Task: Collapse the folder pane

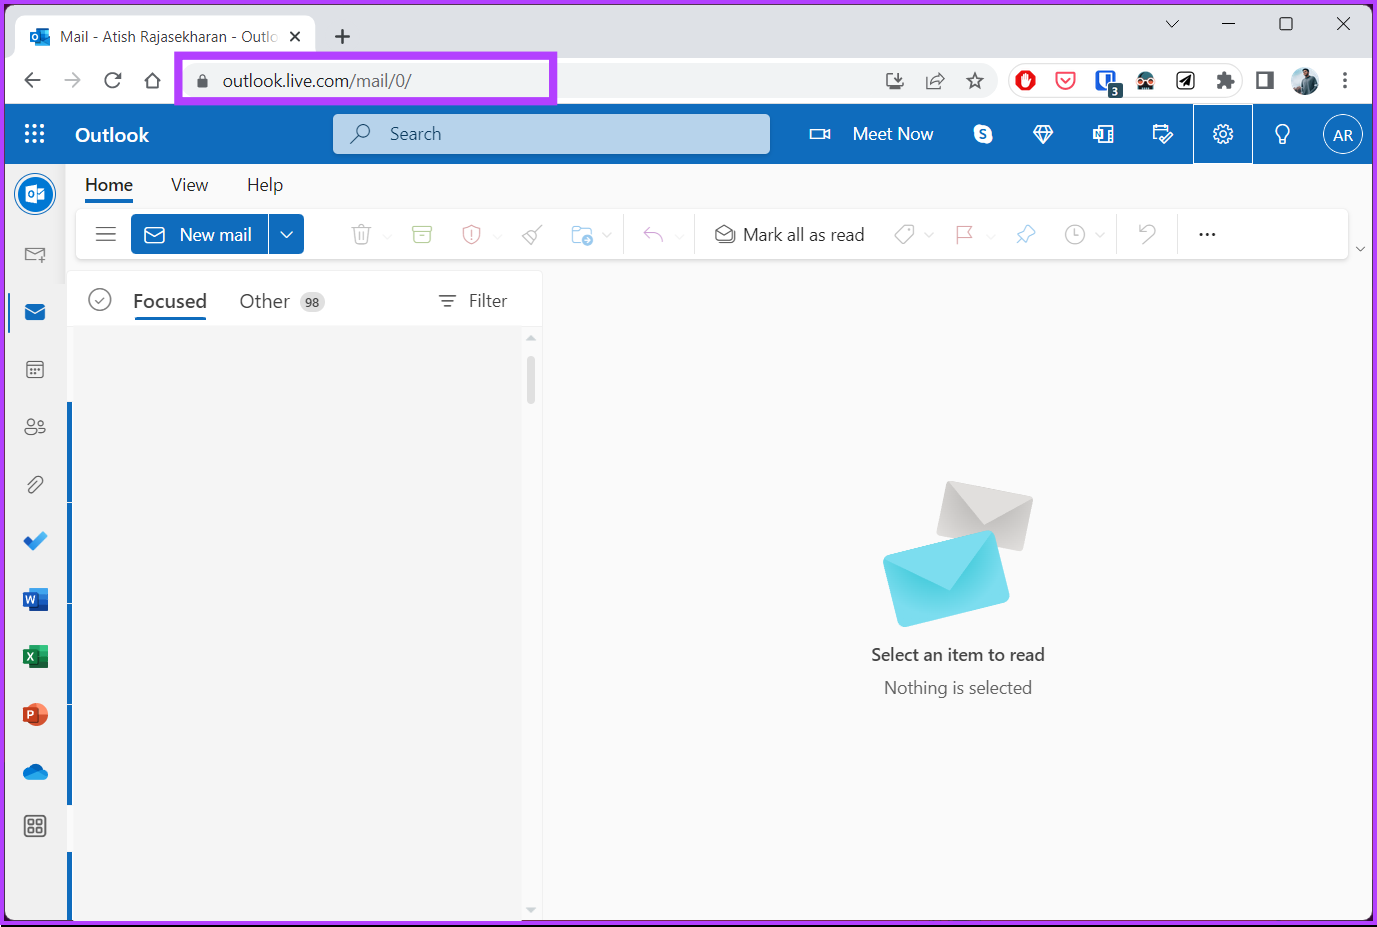Action: (x=105, y=234)
